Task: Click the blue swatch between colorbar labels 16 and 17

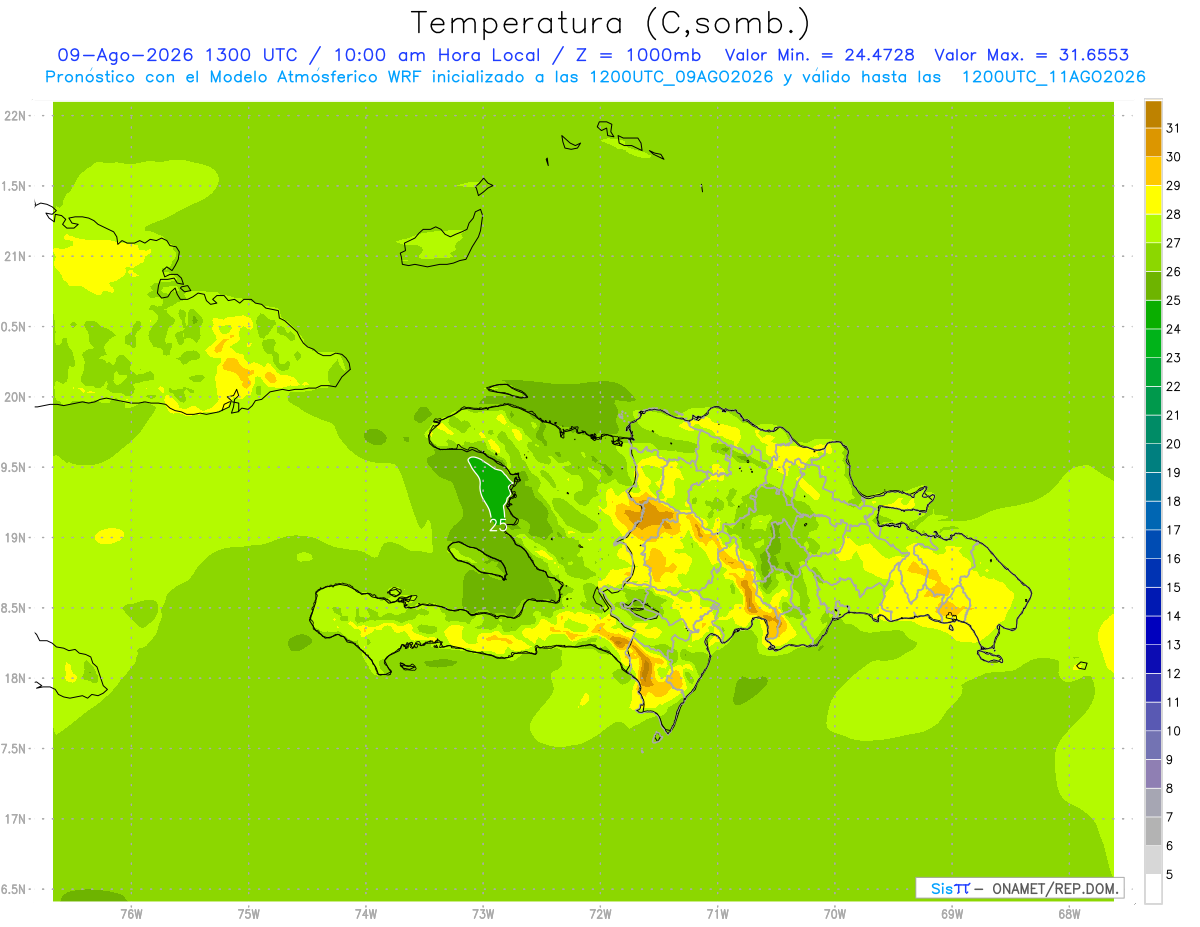Action: tap(1154, 544)
